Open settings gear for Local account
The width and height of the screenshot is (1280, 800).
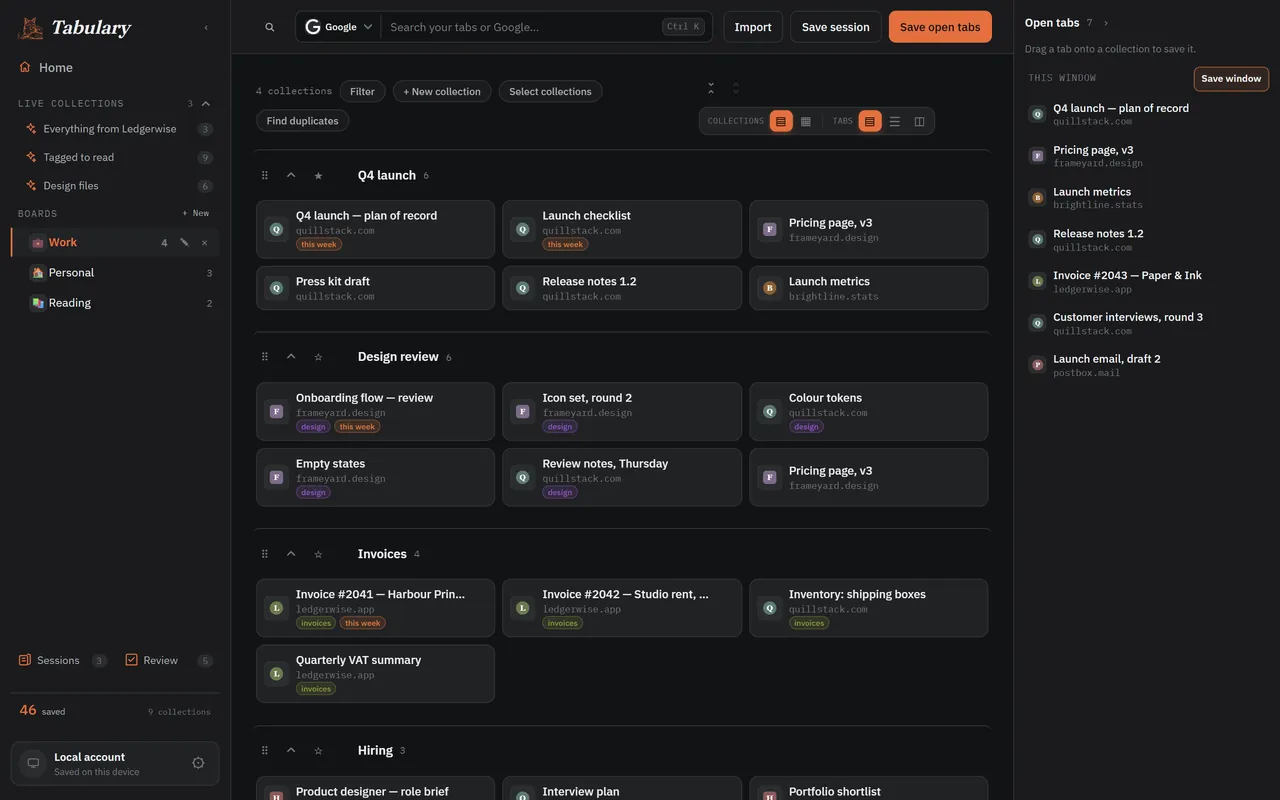198,763
